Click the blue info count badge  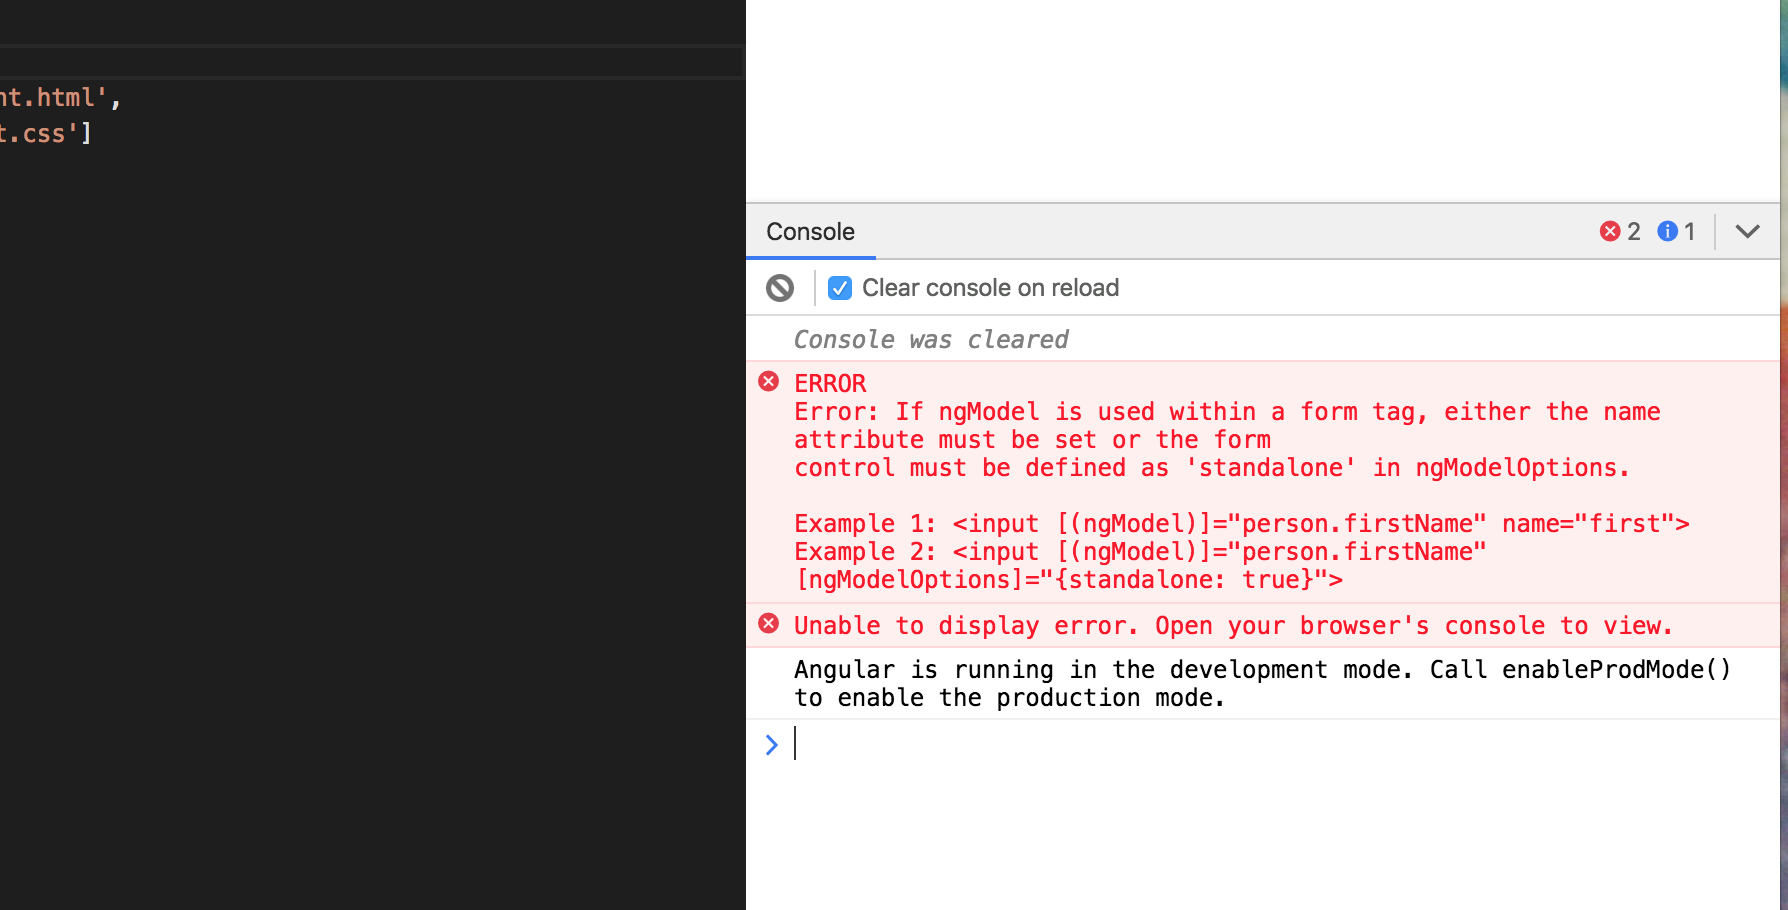[x=1676, y=231]
